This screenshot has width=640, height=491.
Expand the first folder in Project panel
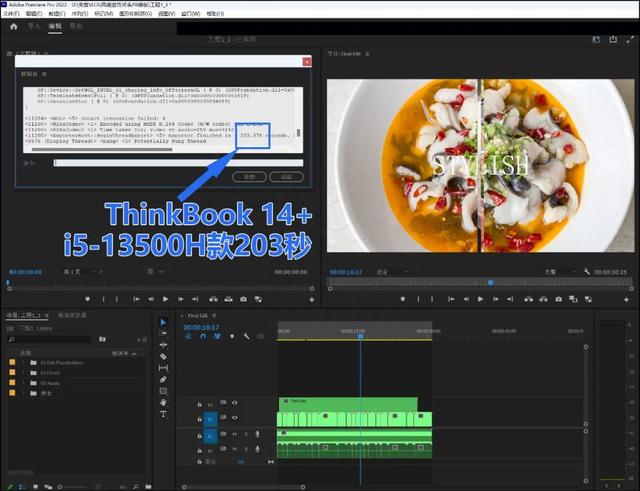23,362
